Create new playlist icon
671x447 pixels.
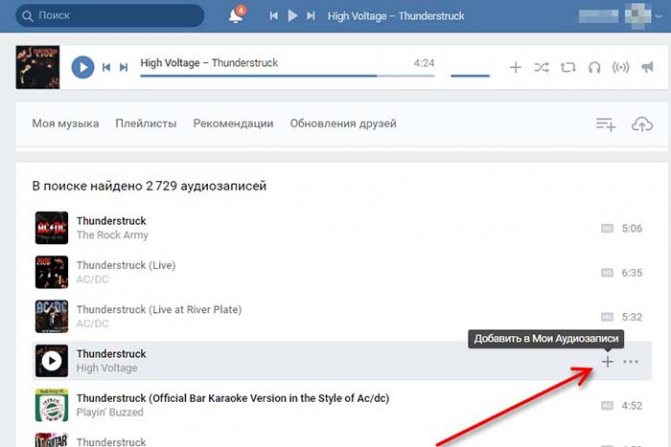click(606, 124)
